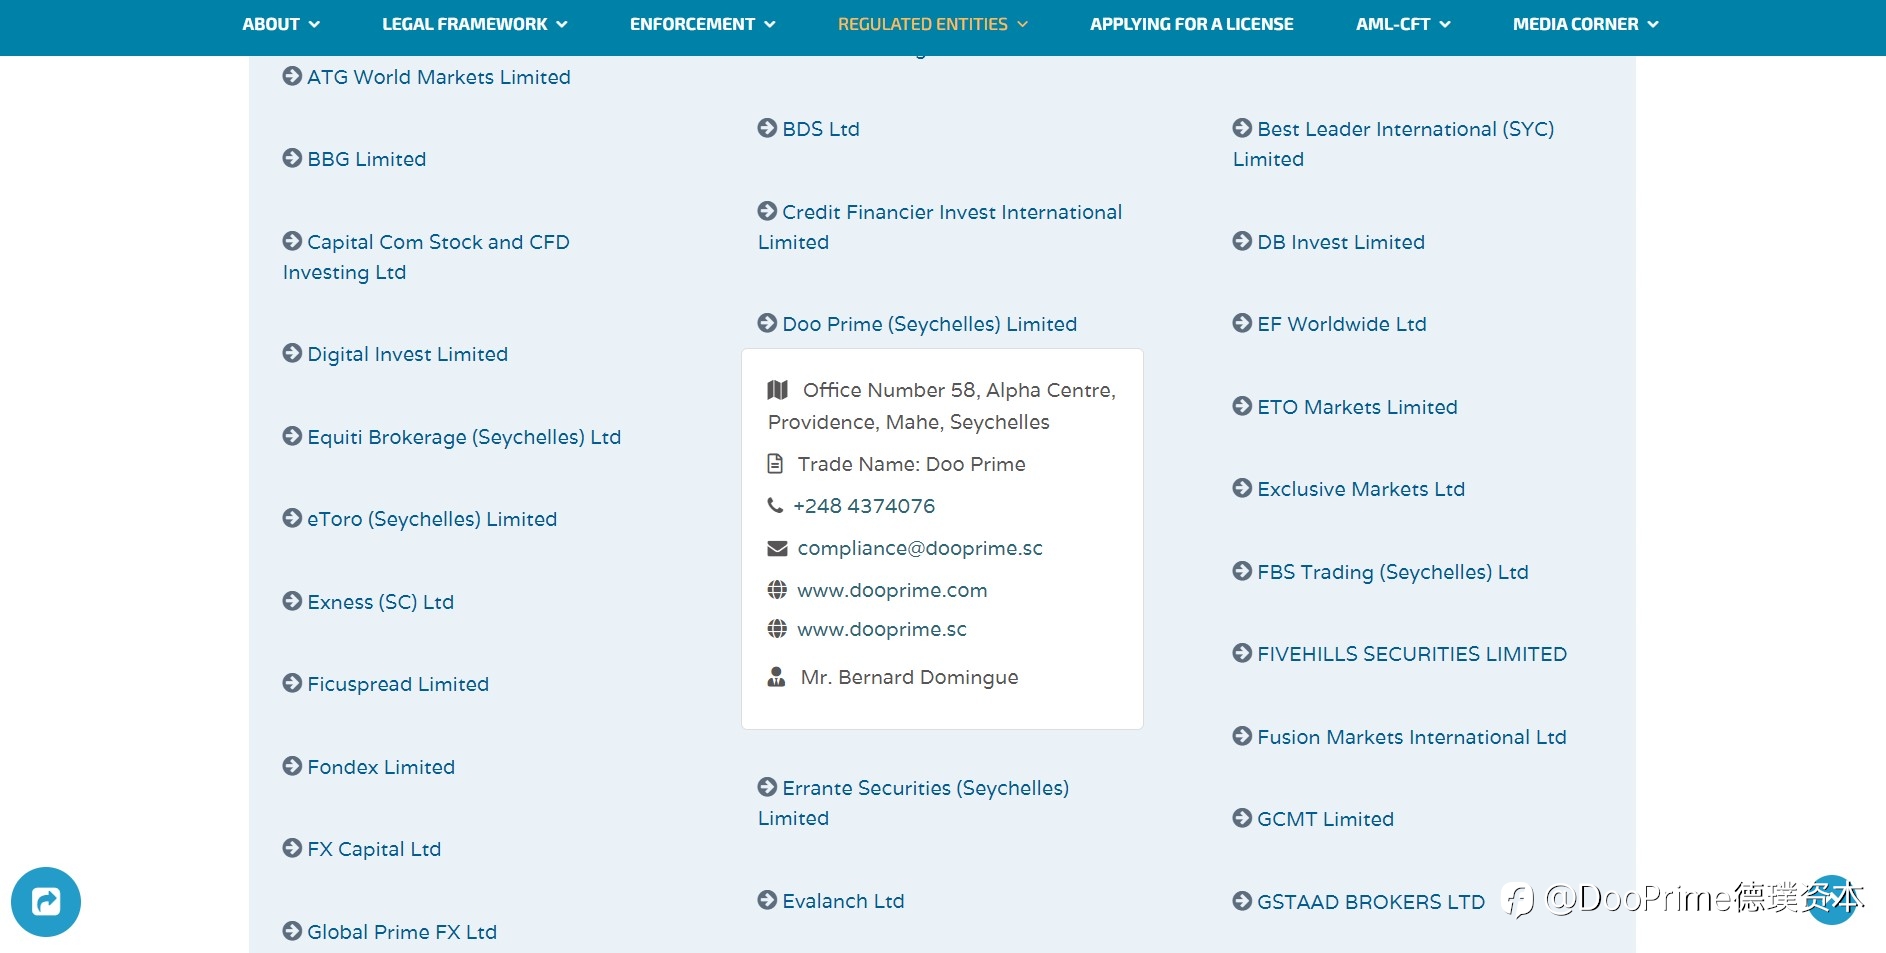Click the document icon beside Trade Name
Screen dimensions: 1886x953
click(x=775, y=464)
